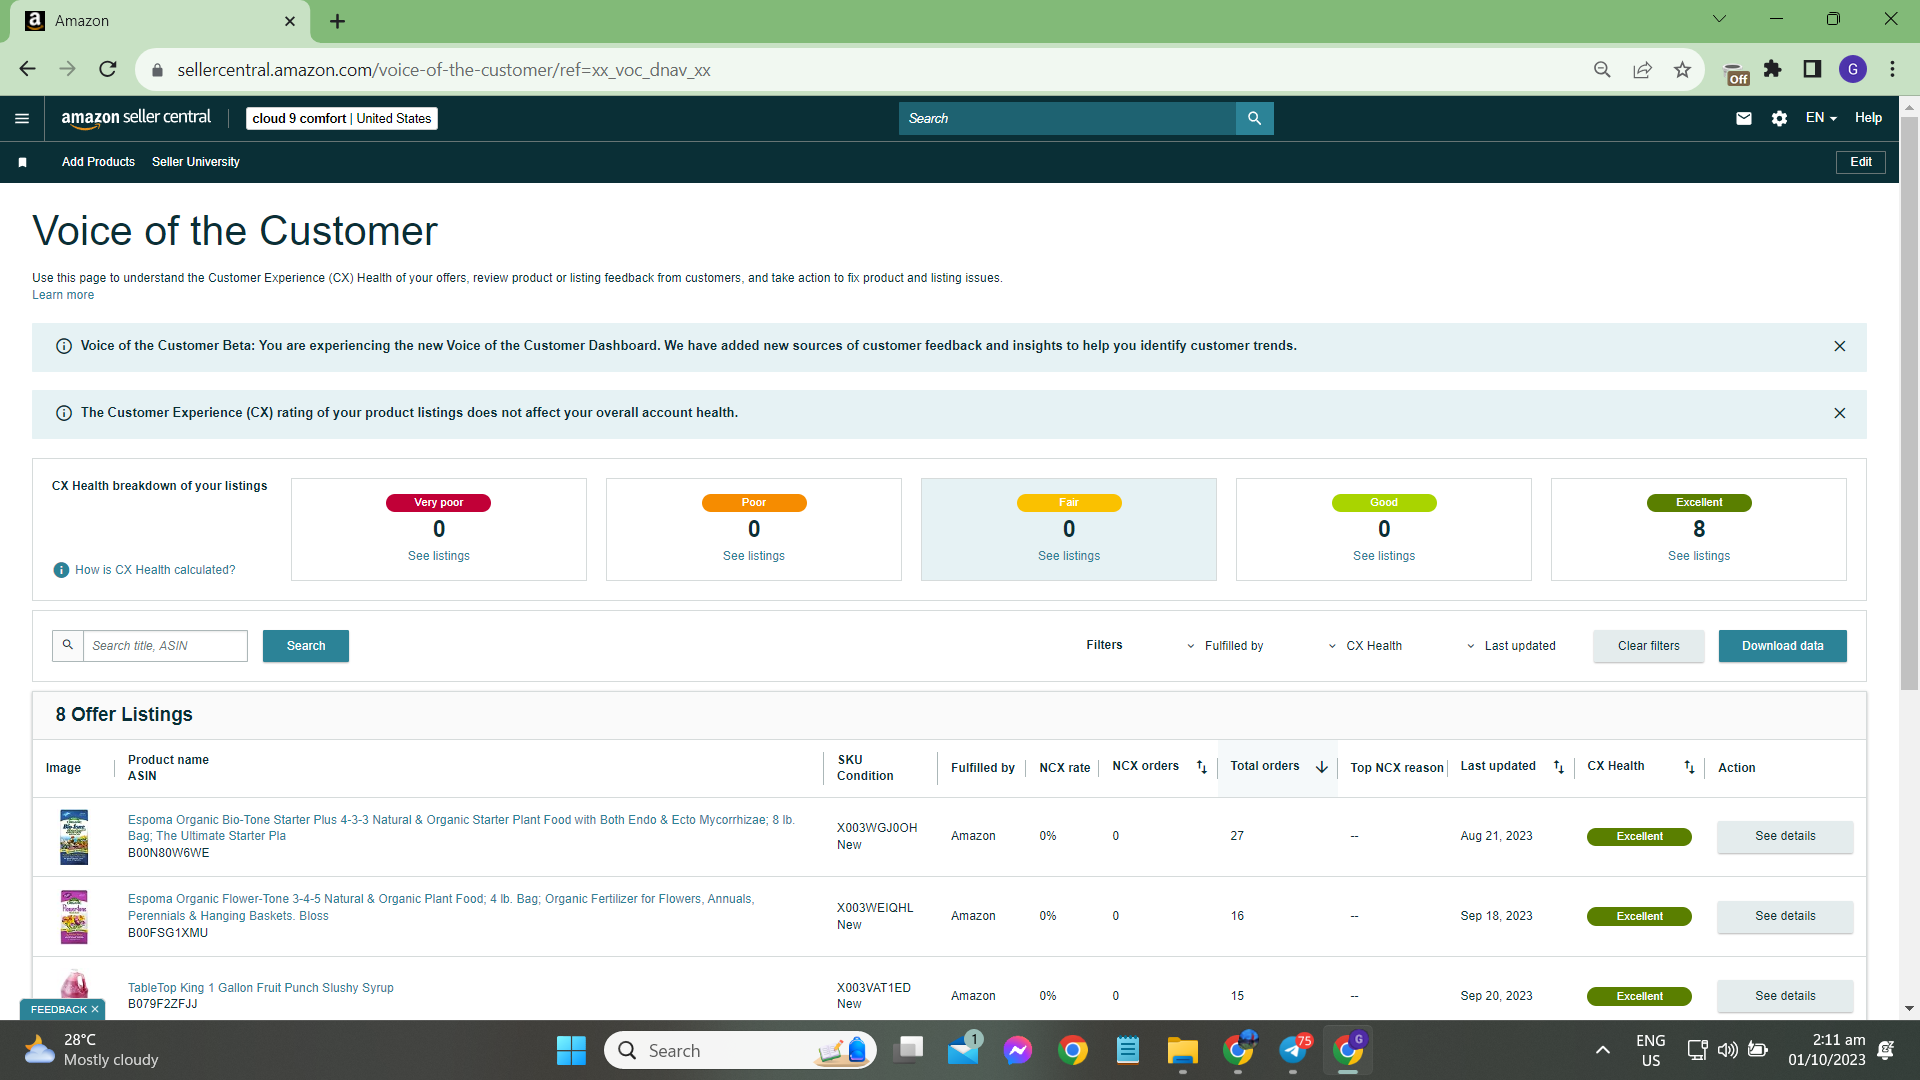See details for TableTop King Slushy Syrup
Screen dimensions: 1920x1080
(x=1785, y=996)
